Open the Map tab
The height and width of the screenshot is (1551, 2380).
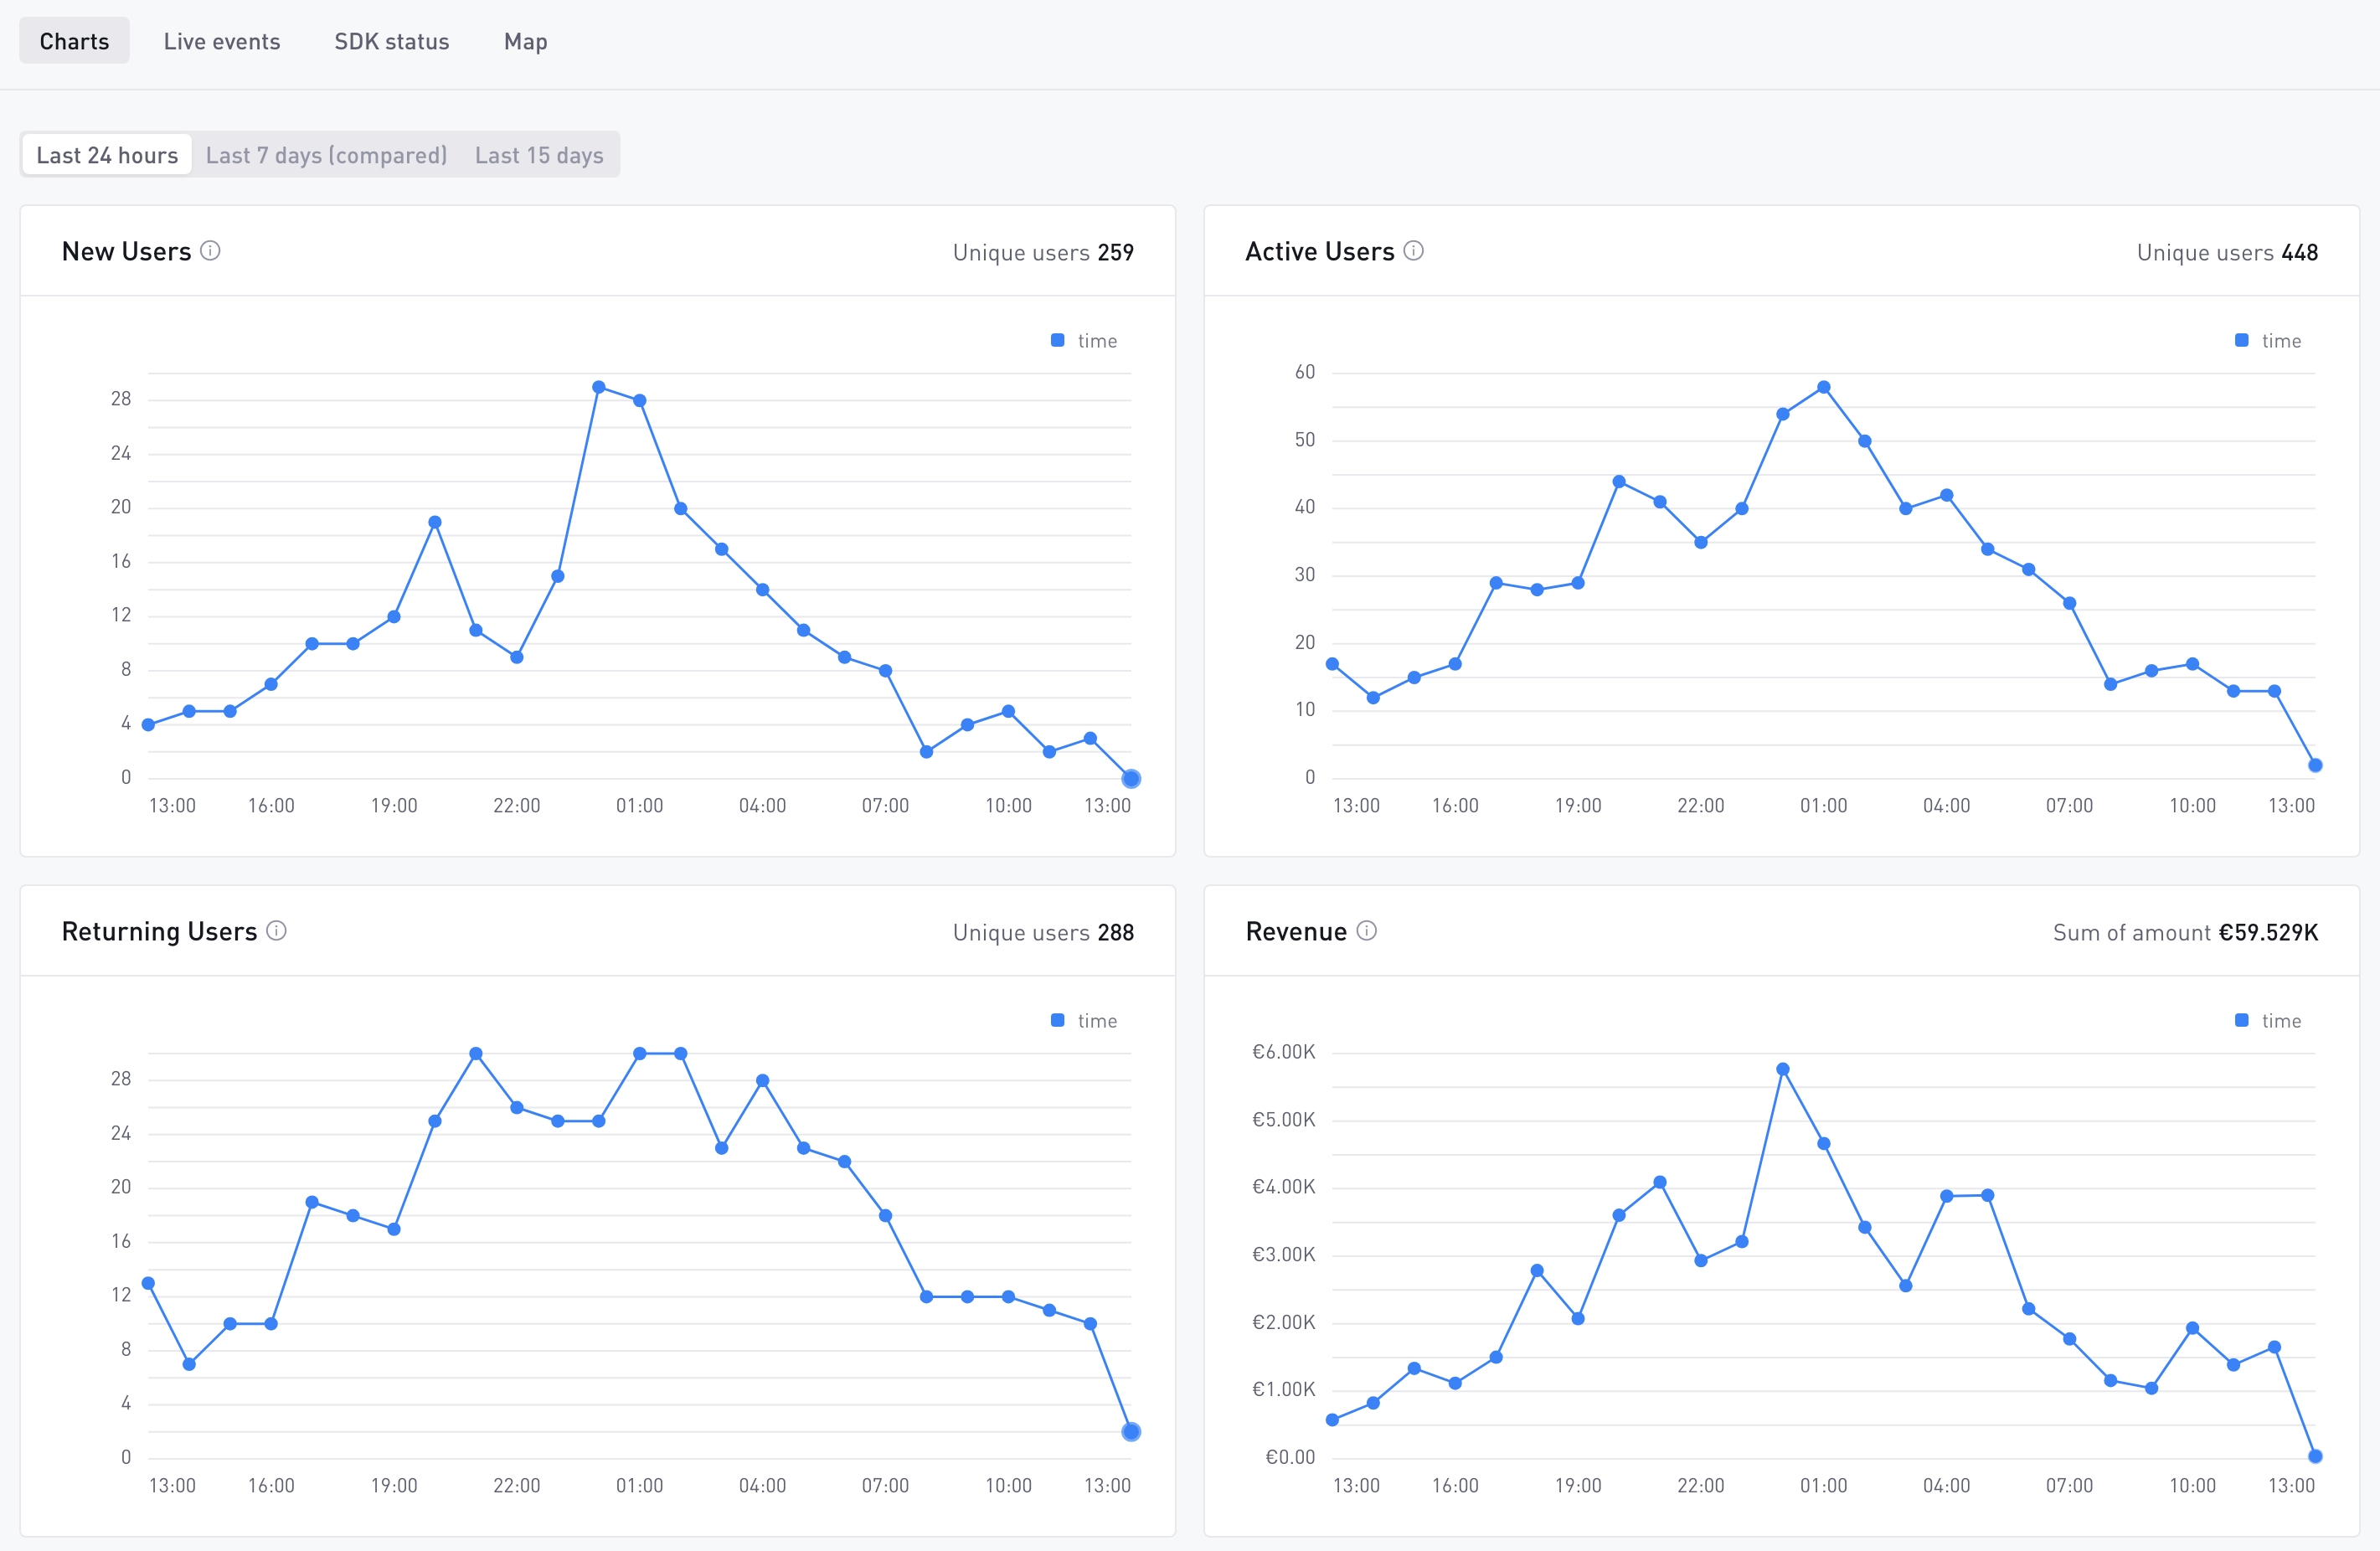pyautogui.click(x=525, y=41)
